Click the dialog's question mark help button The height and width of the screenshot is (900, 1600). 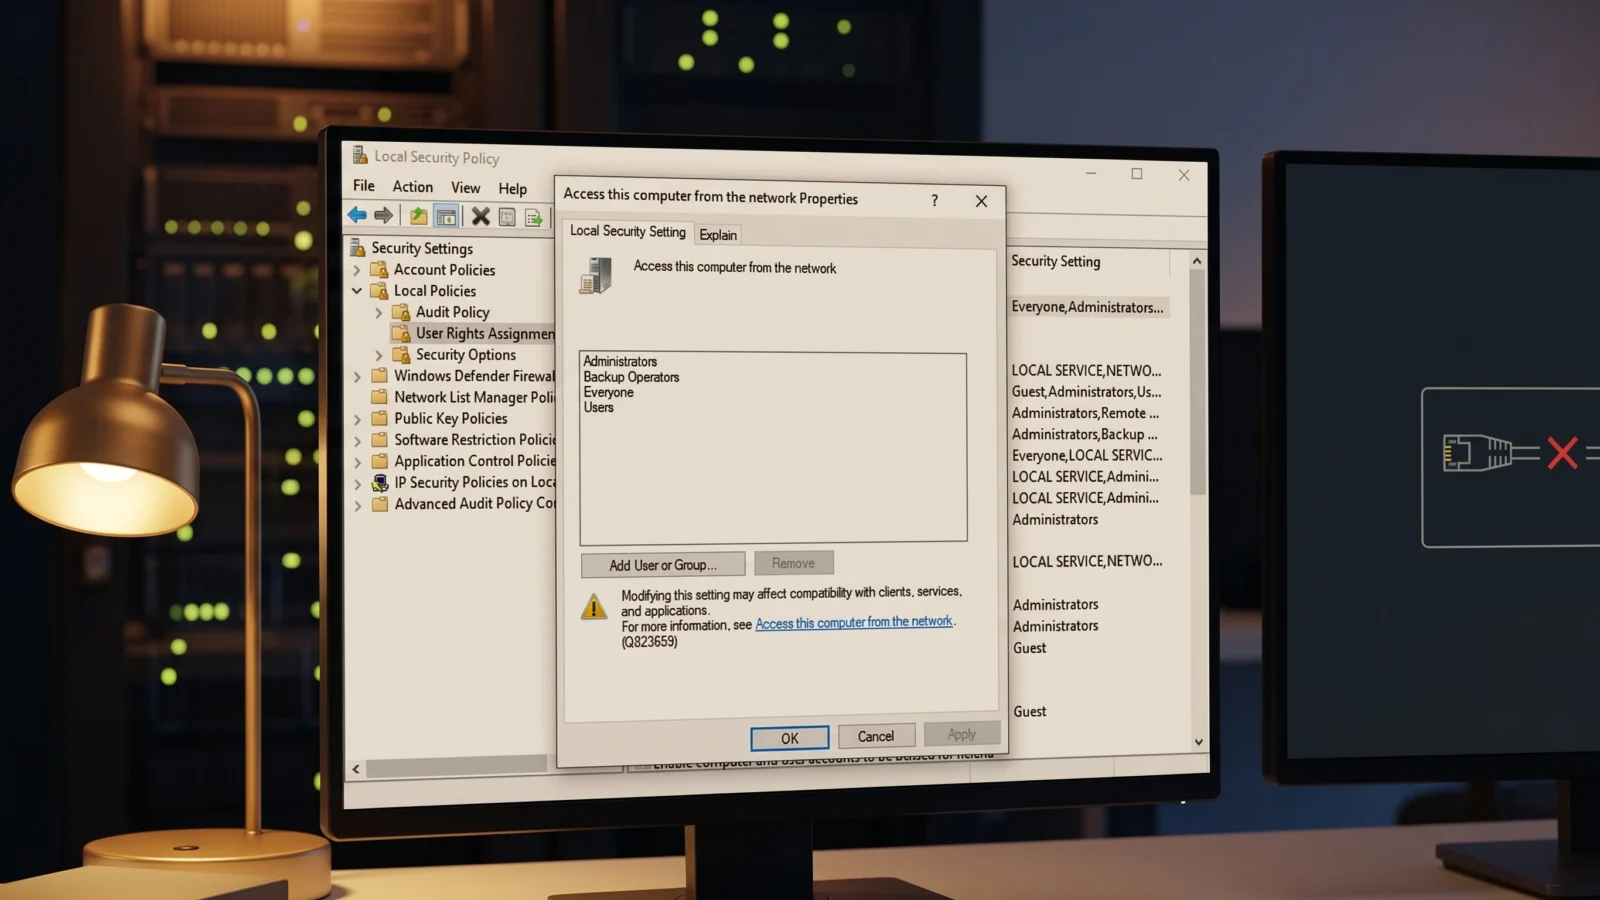[934, 200]
